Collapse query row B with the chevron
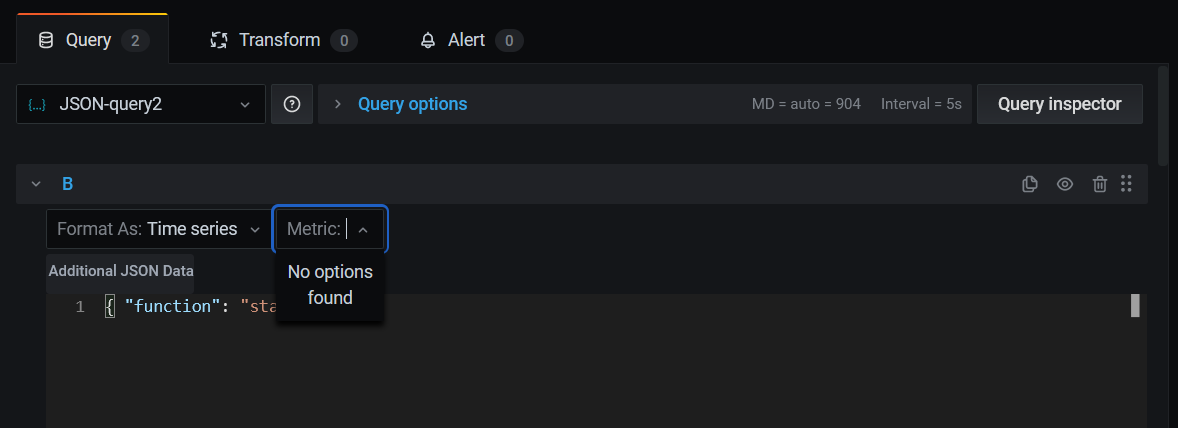 pos(36,184)
